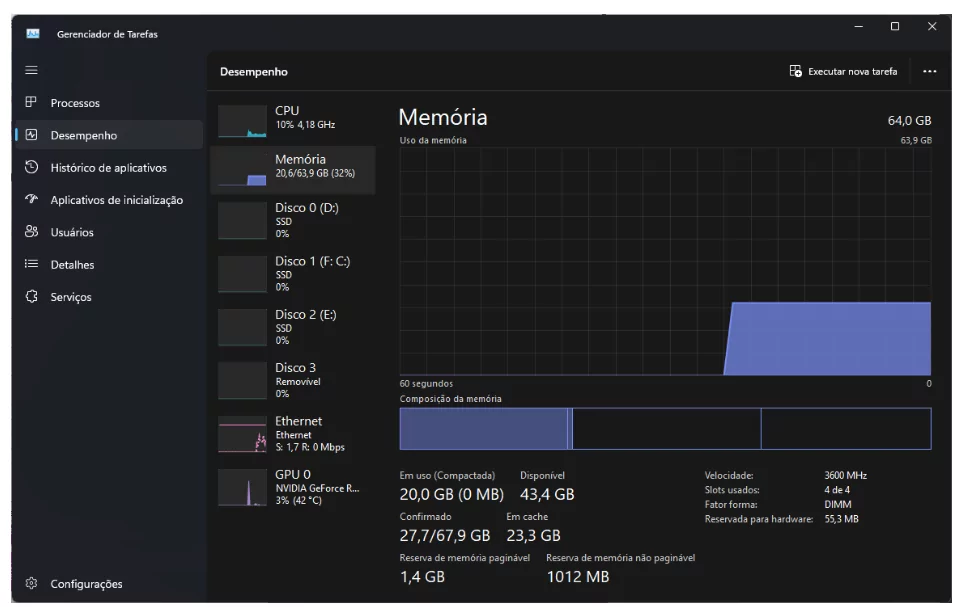958x607 pixels.
Task: Click the memory composition bar
Action: tap(665, 428)
